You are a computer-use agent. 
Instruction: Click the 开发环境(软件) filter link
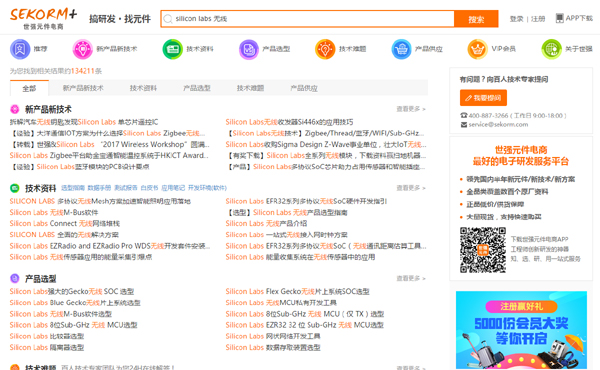point(207,188)
